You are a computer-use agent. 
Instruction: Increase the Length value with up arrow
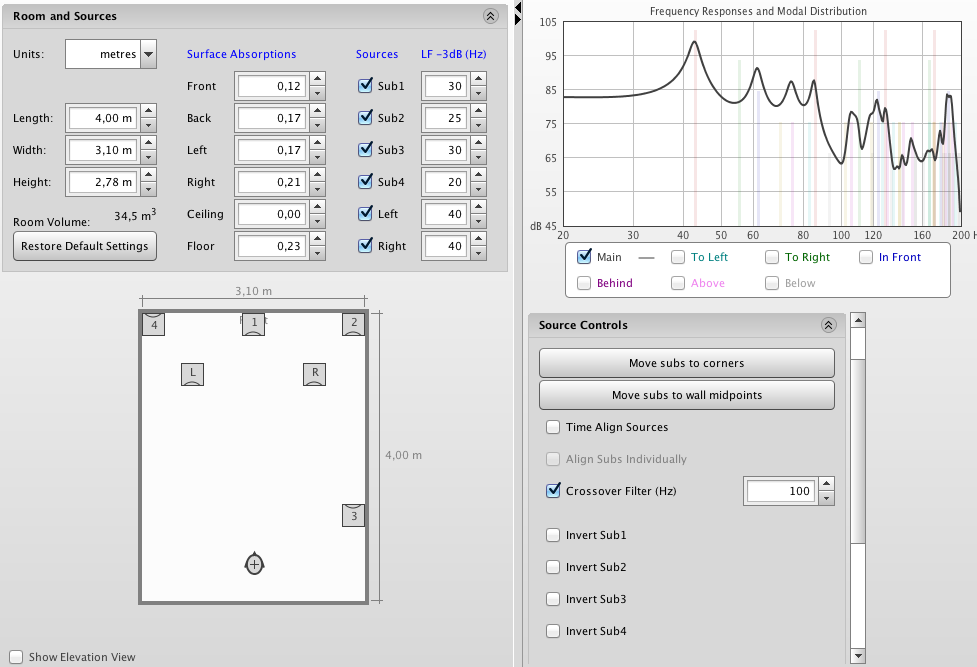point(148,111)
